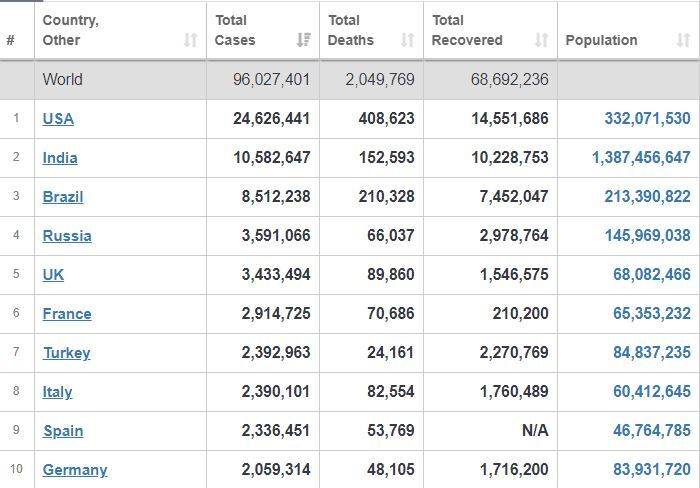Open the Italy country link
The width and height of the screenshot is (700, 488).
57,392
